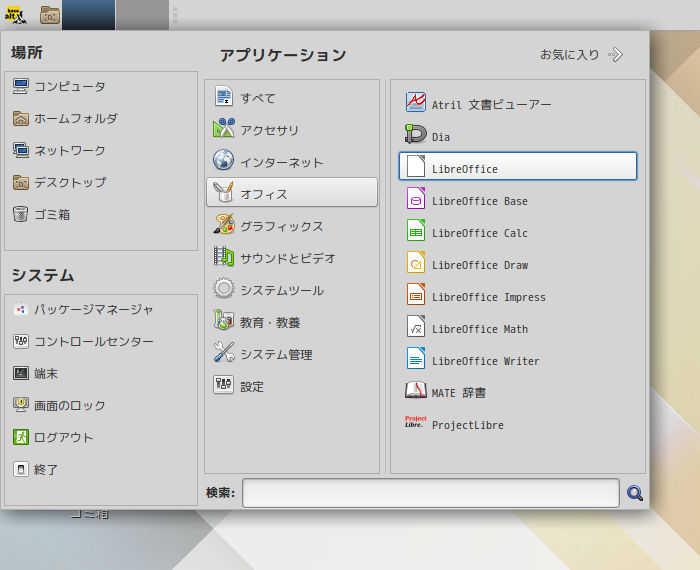Open パッケージマネージャ package manager icon
This screenshot has width=700, height=570.
[x=21, y=309]
